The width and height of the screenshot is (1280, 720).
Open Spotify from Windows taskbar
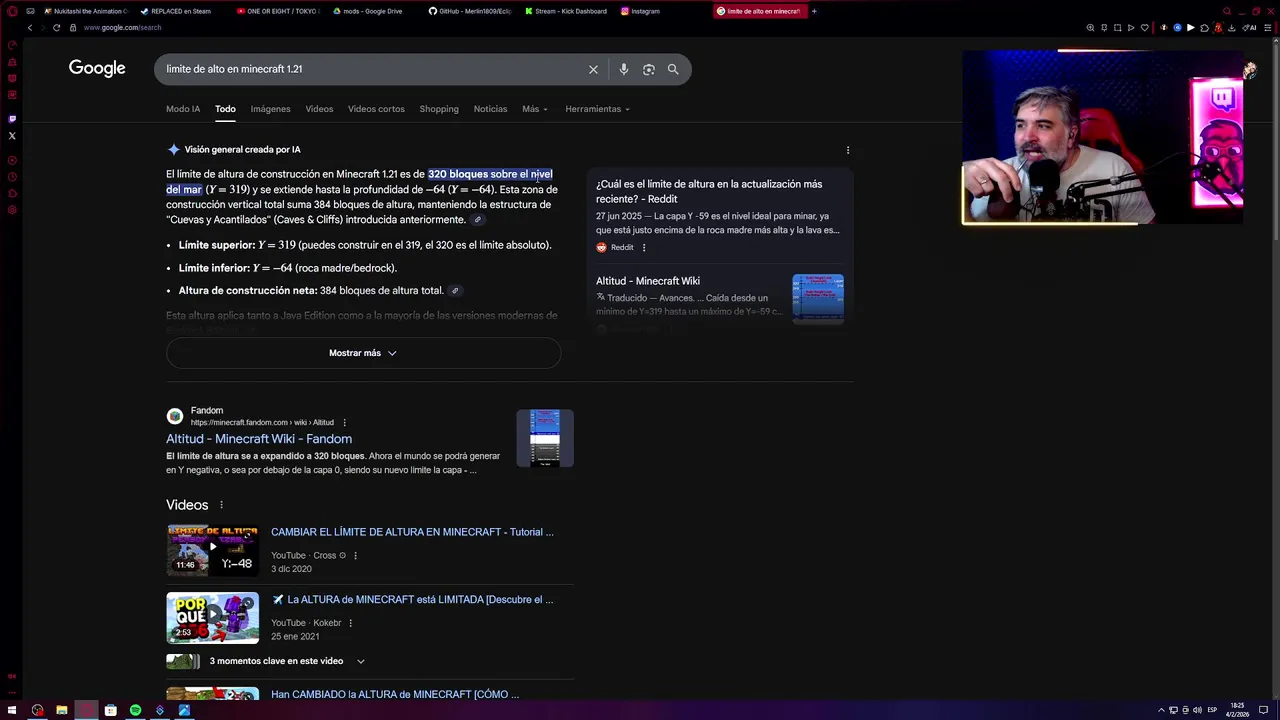[x=135, y=710]
